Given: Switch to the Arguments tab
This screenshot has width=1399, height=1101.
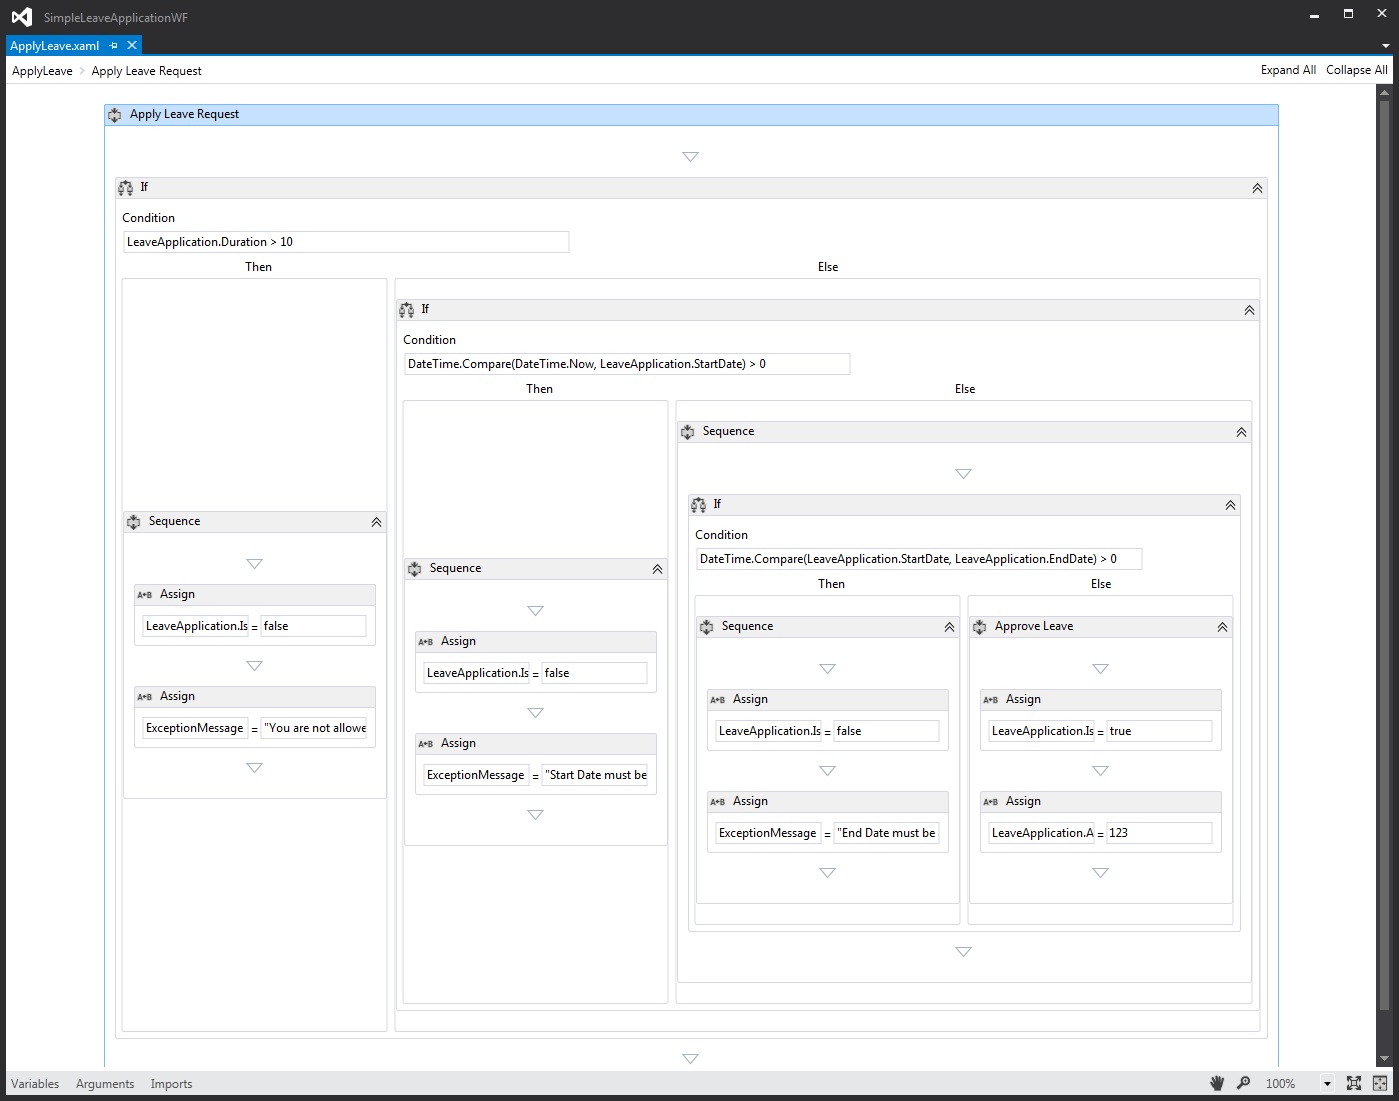Looking at the screenshot, I should [104, 1083].
